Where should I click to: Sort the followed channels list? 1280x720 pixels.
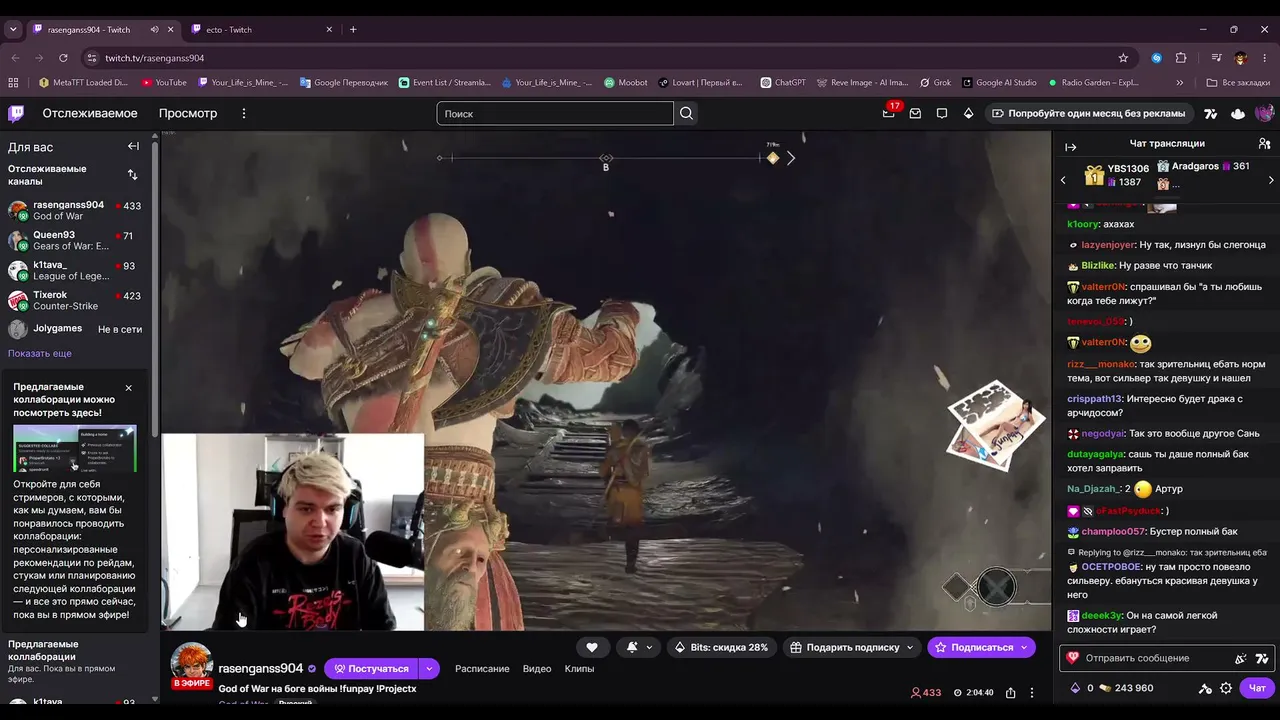[x=132, y=175]
